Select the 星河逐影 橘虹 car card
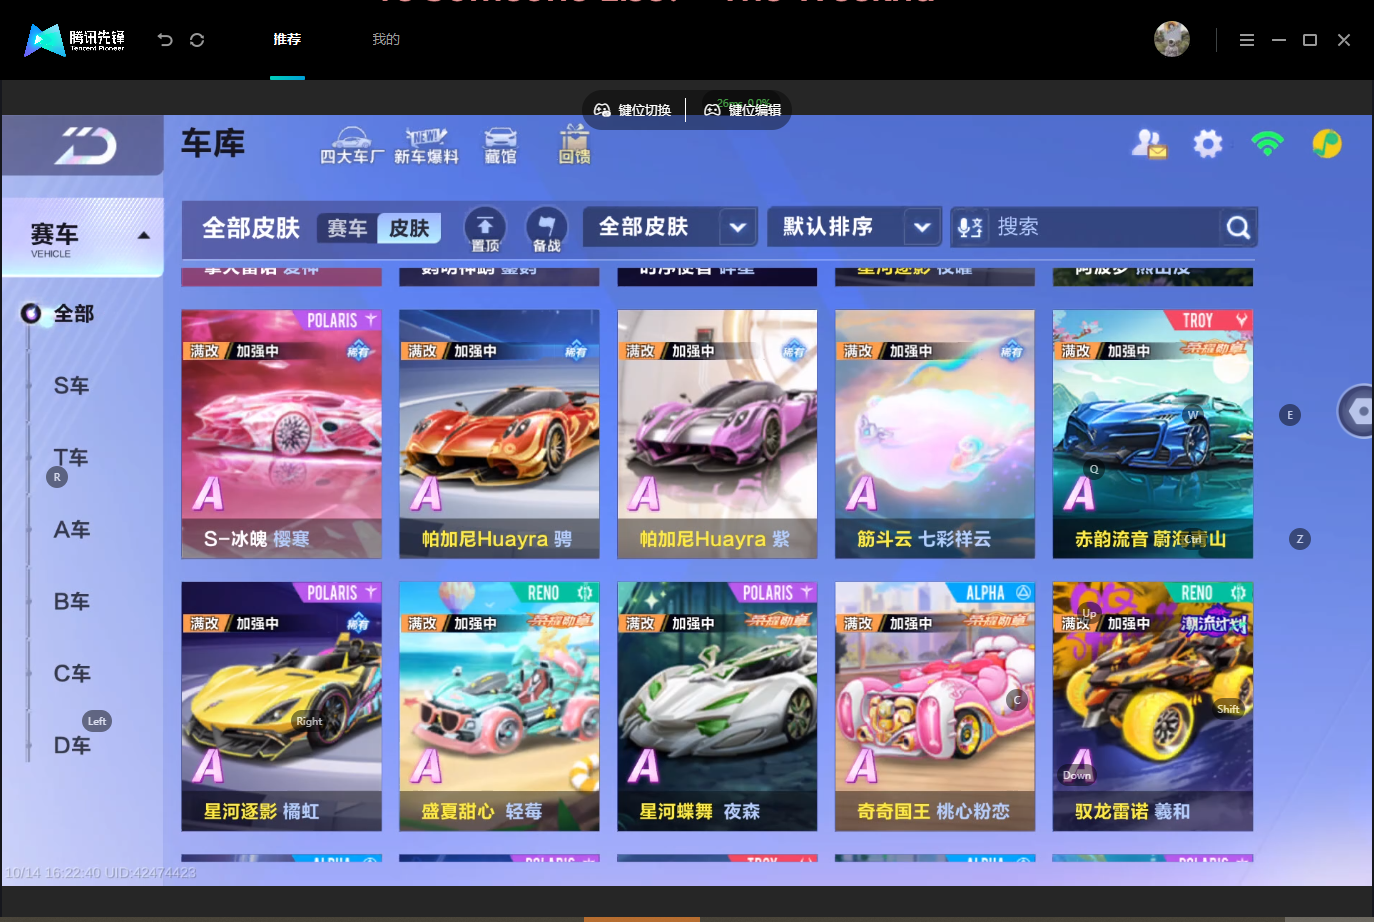This screenshot has width=1374, height=922. (281, 706)
